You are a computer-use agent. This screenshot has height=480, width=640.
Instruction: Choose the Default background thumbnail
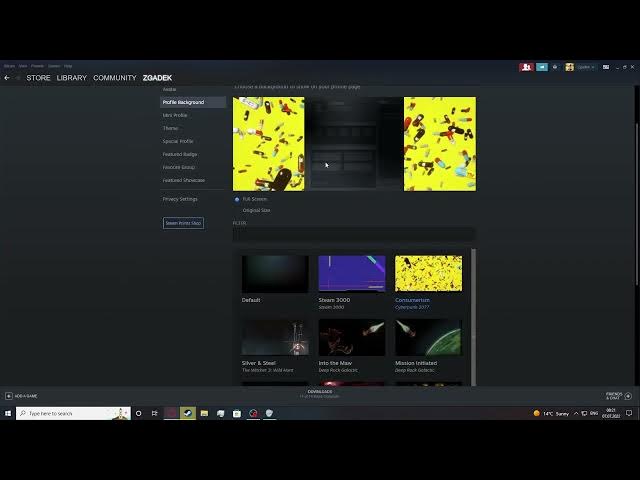275,274
